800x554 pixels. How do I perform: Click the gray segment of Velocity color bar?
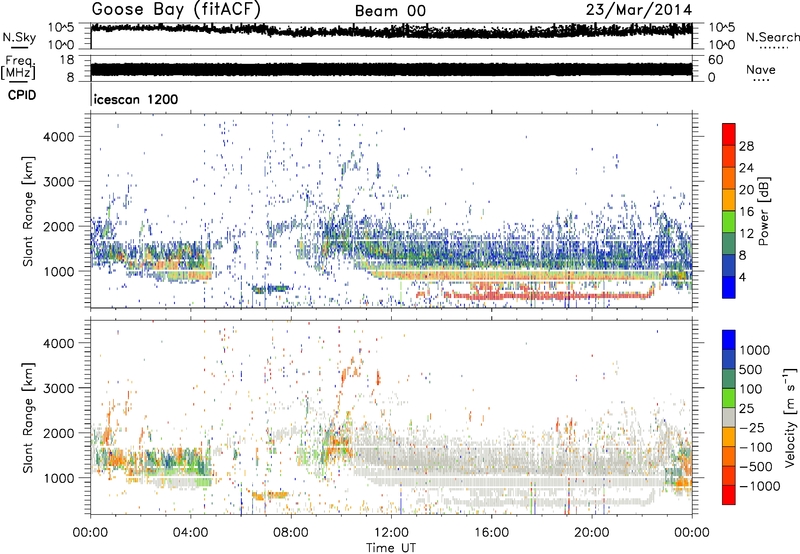[x=729, y=418]
